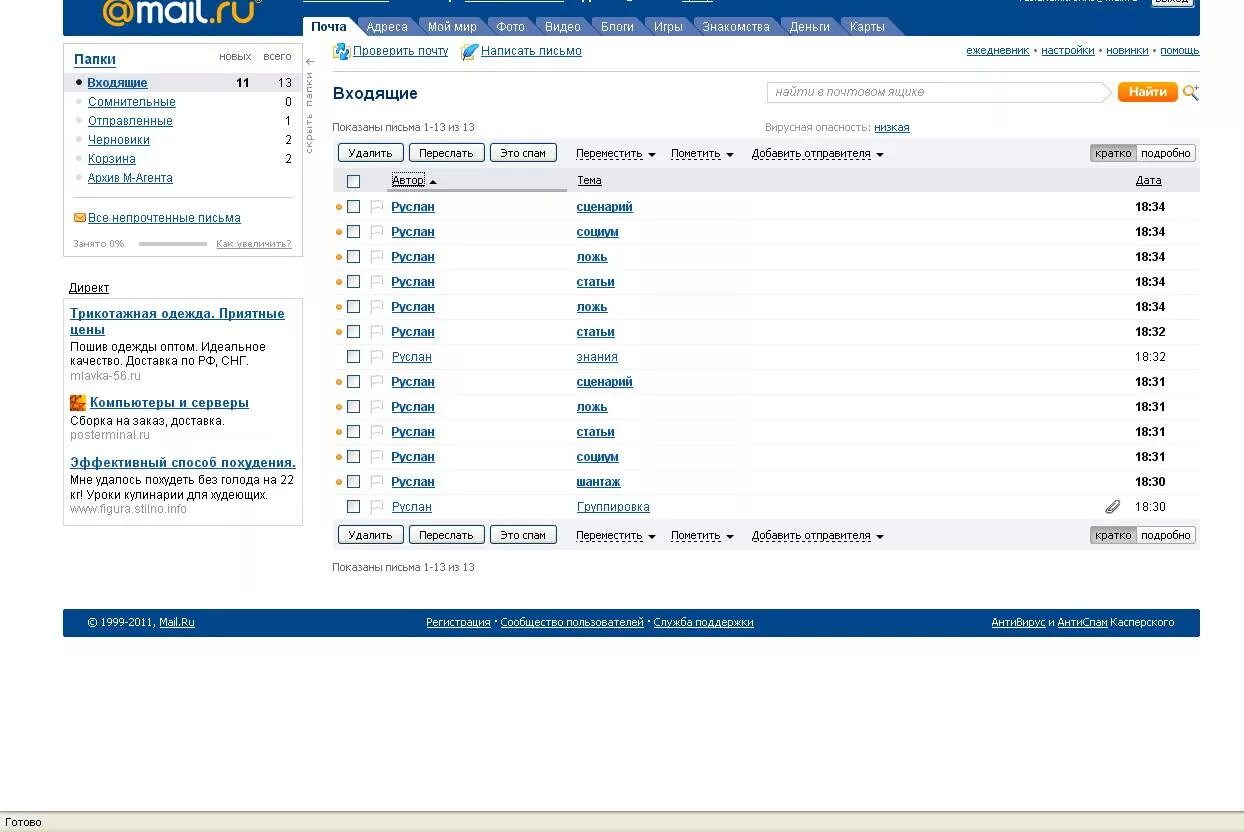Viewport: 1244px width, 832px height.
Task: Click the Write letter pencil icon
Action: 469,51
